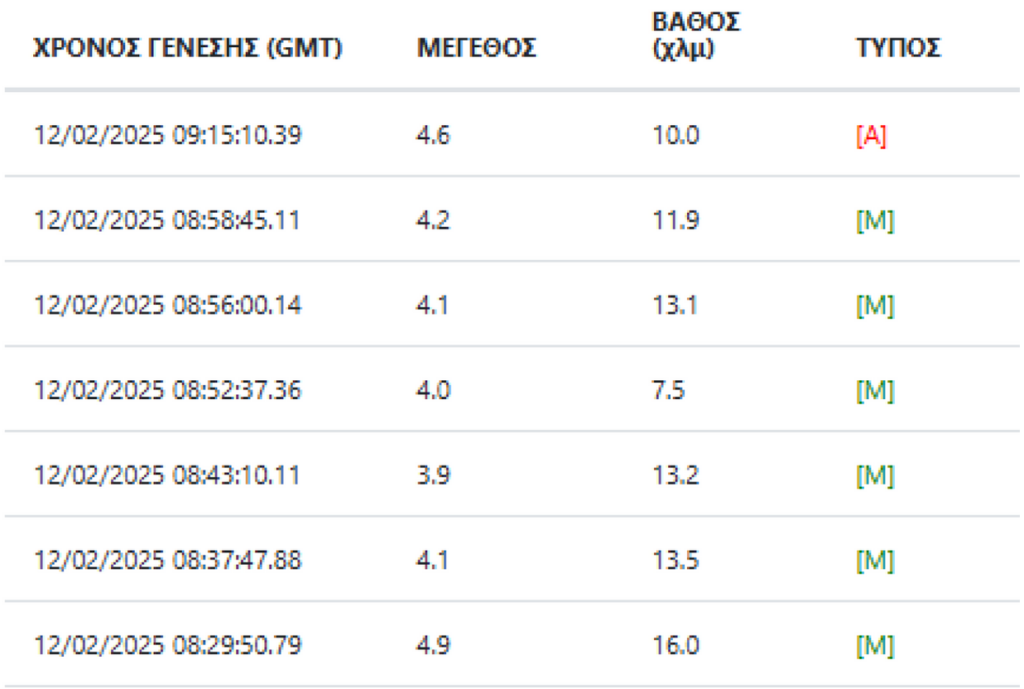Click [M] tag for 08:58:45.11 earthquake
1024x689 pixels.
[x=876, y=221]
